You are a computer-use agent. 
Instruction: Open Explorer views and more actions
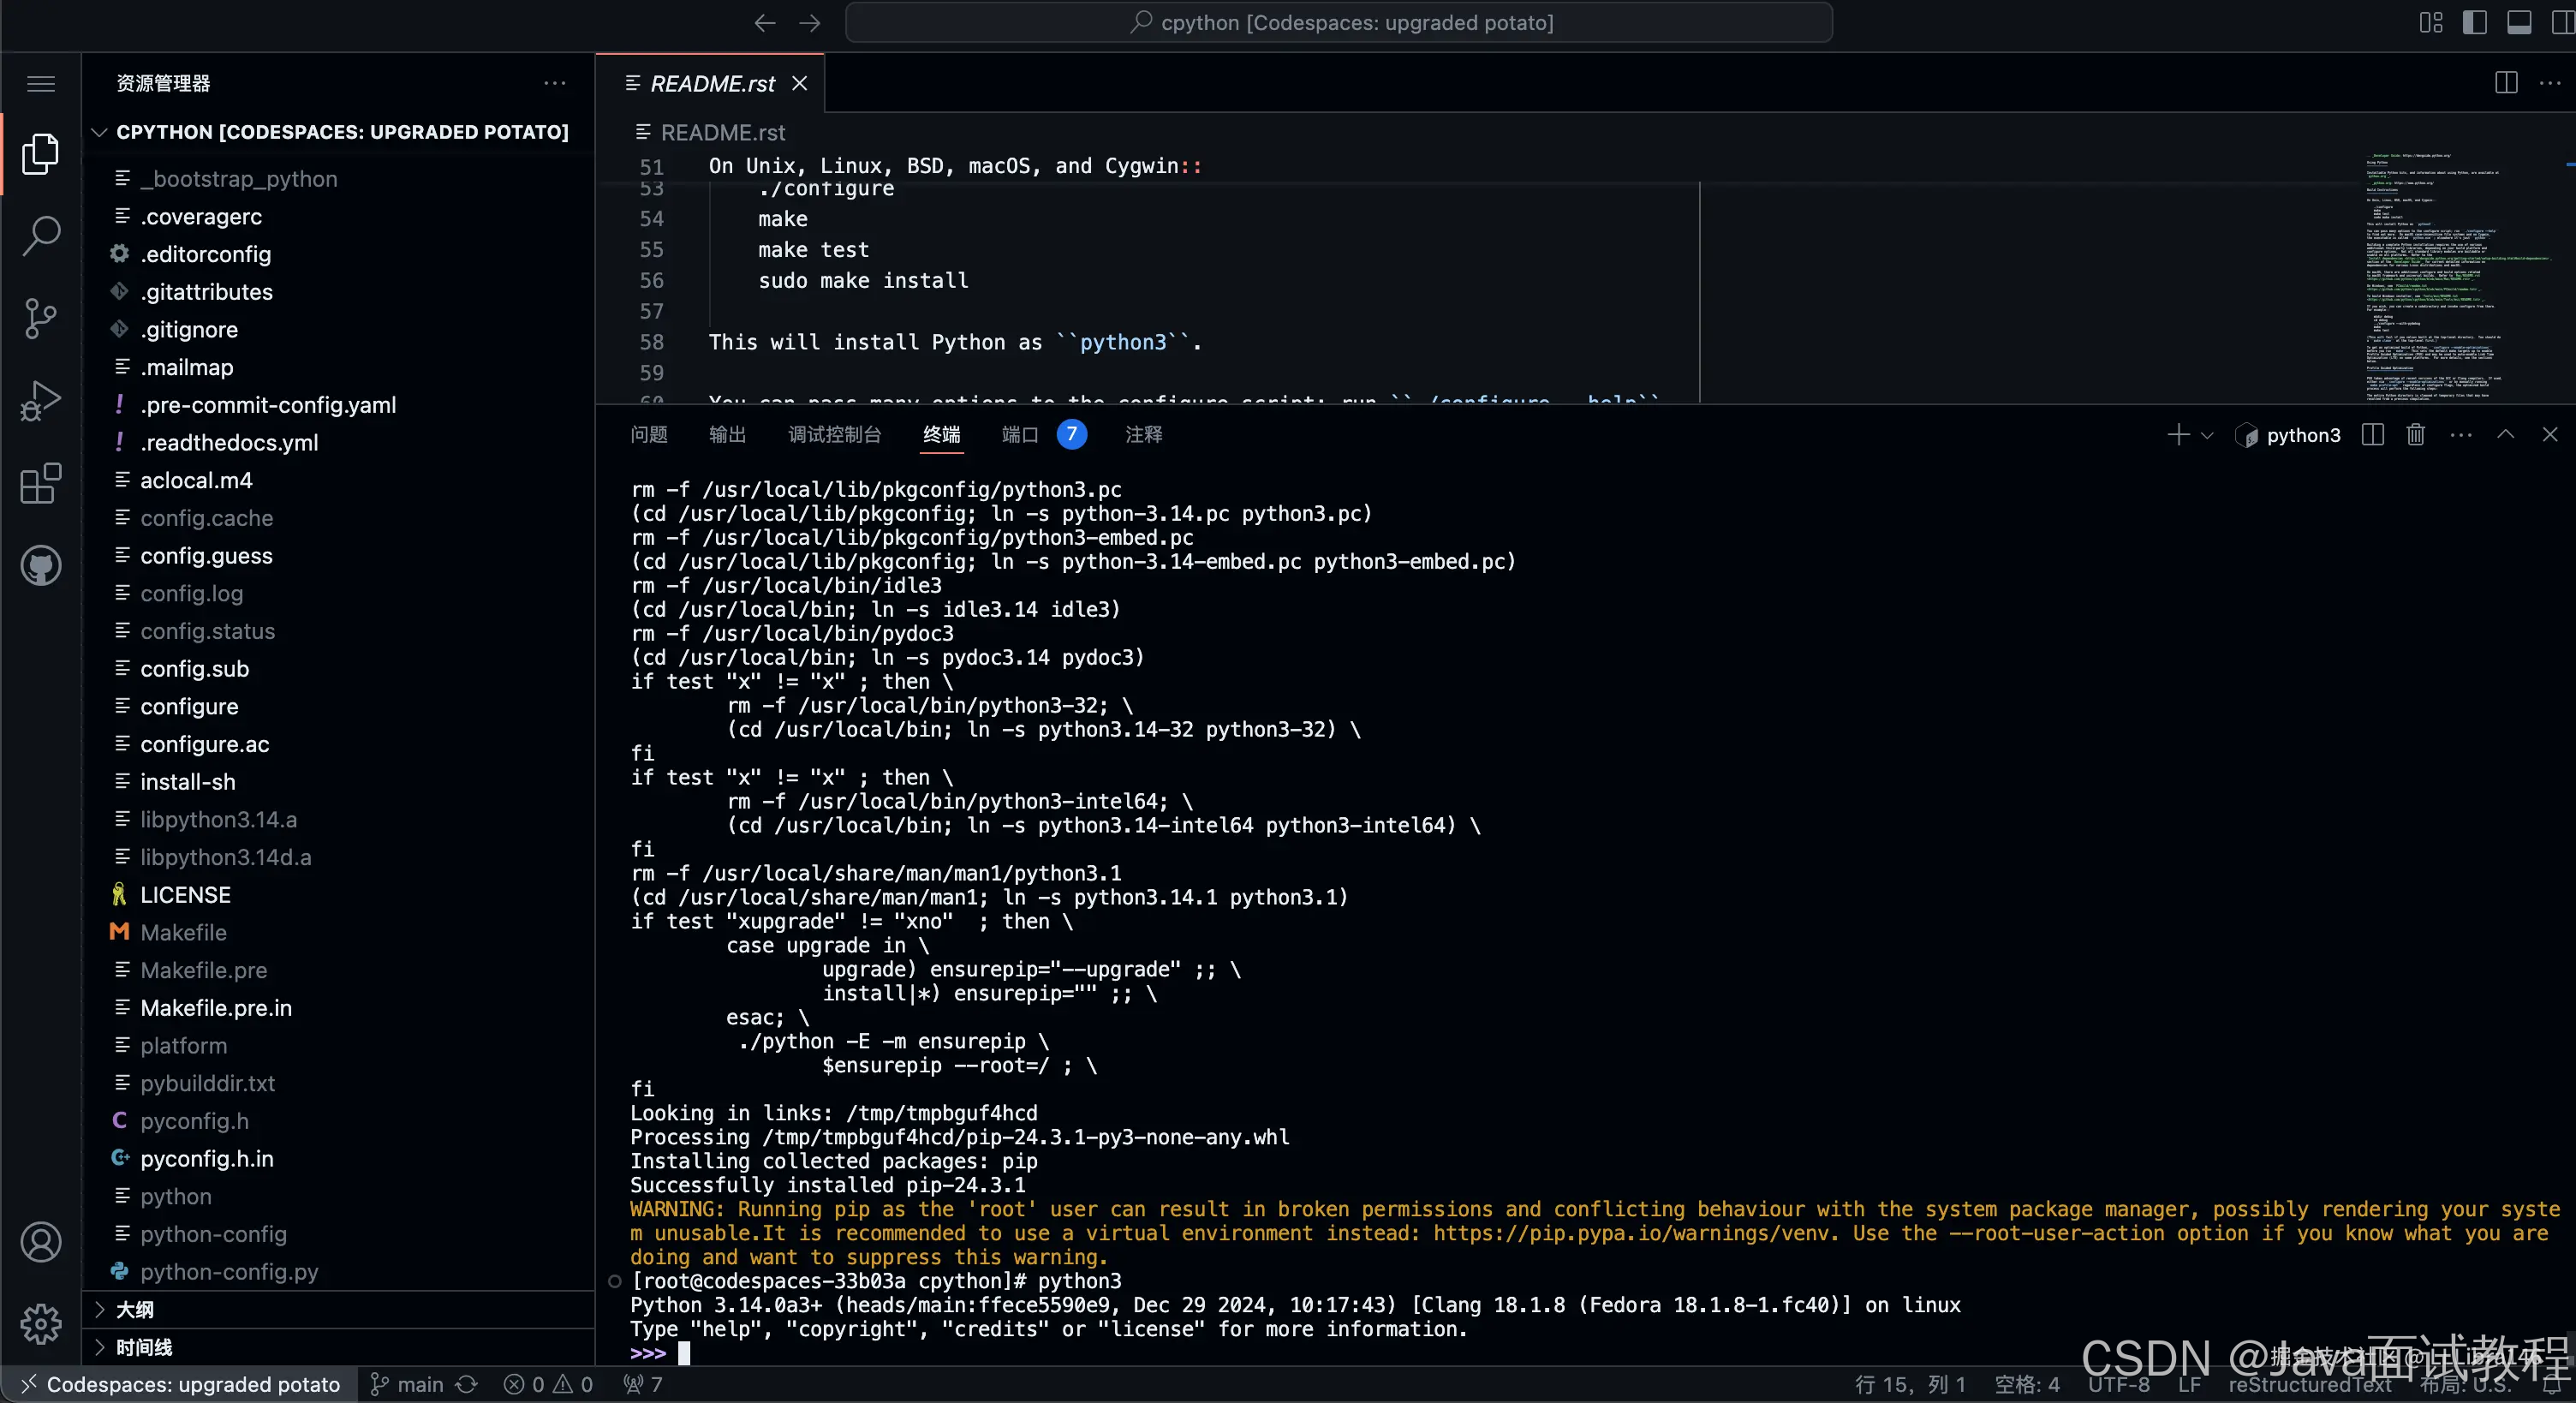555,83
